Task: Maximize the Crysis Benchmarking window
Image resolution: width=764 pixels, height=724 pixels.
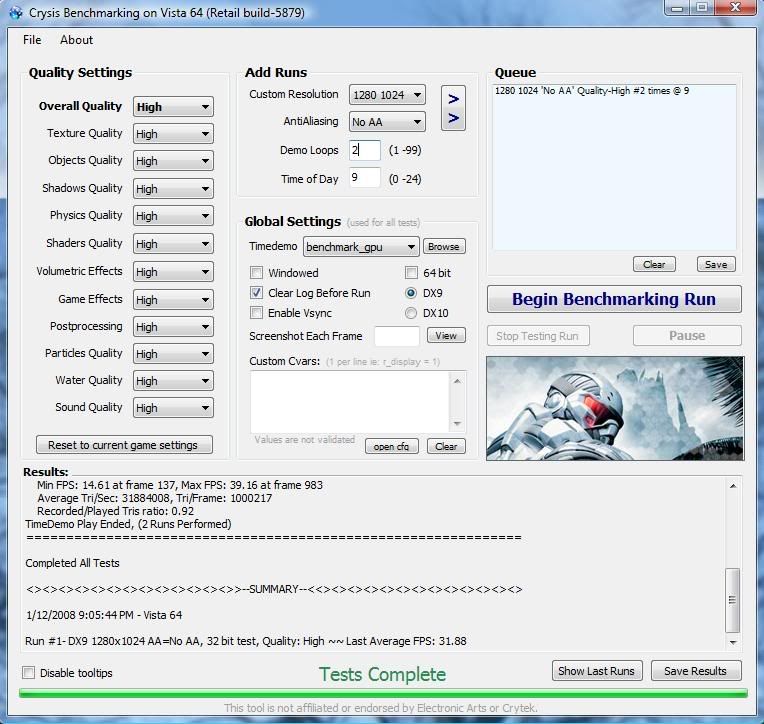Action: 702,7
